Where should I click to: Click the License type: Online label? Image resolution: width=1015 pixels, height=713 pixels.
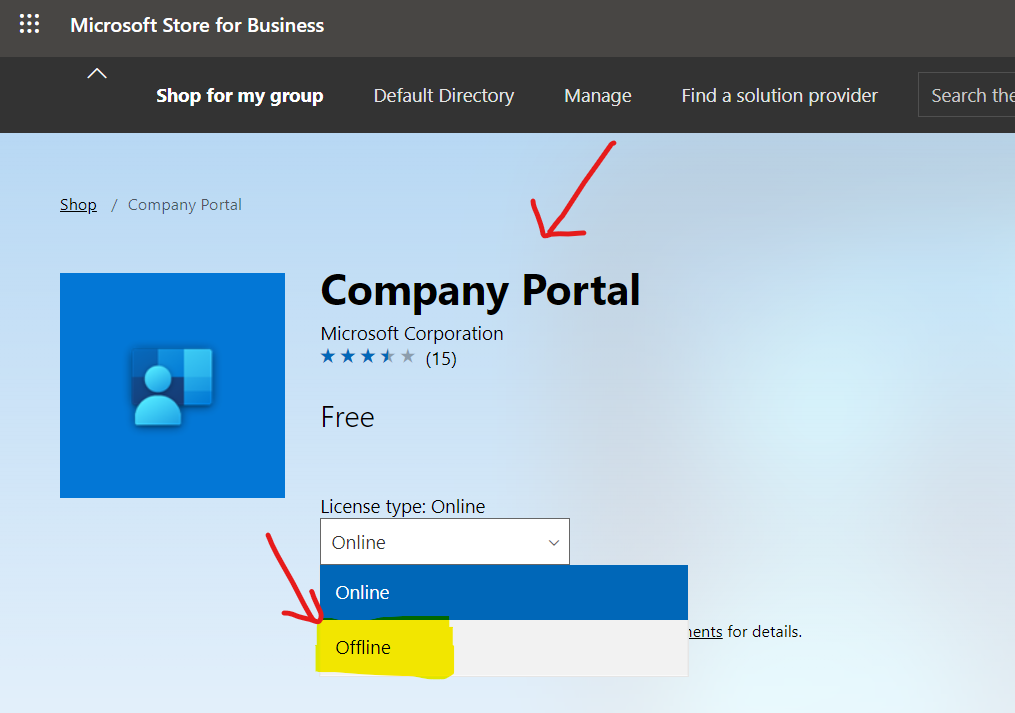point(403,506)
